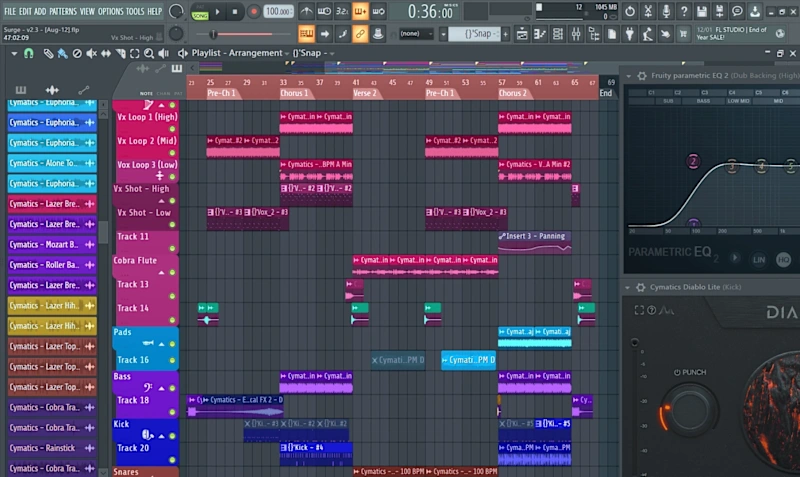Open the PATTERNS menu
This screenshot has height=477, width=800.
click(63, 11)
